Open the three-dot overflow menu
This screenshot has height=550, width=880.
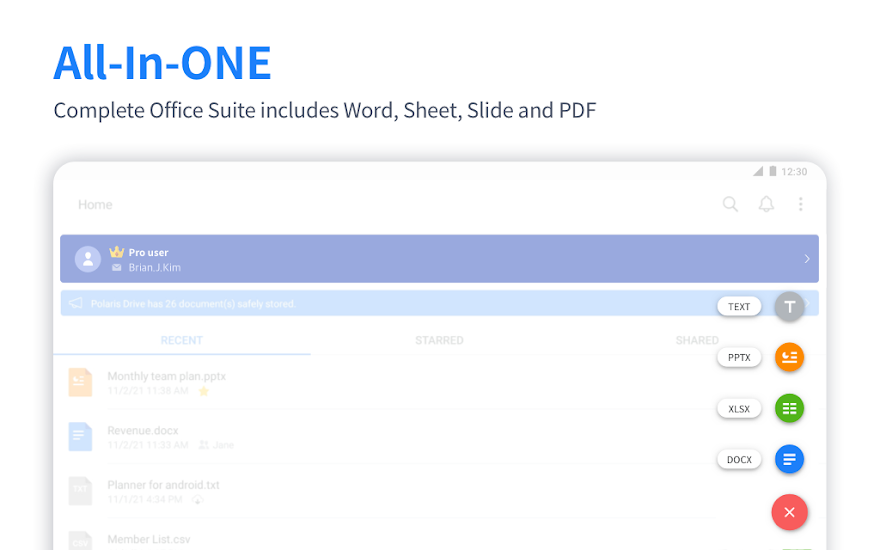coord(800,204)
